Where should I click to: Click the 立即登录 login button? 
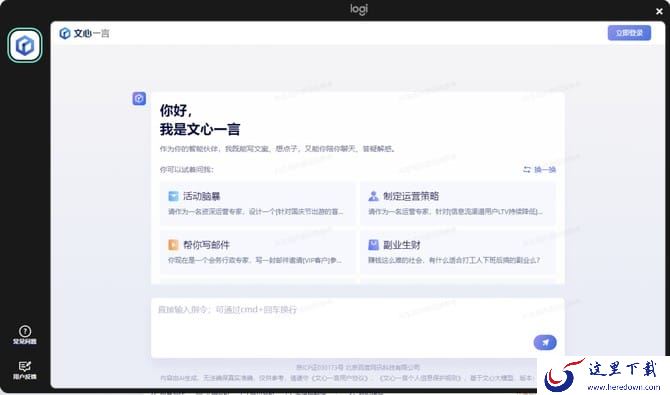click(x=629, y=33)
